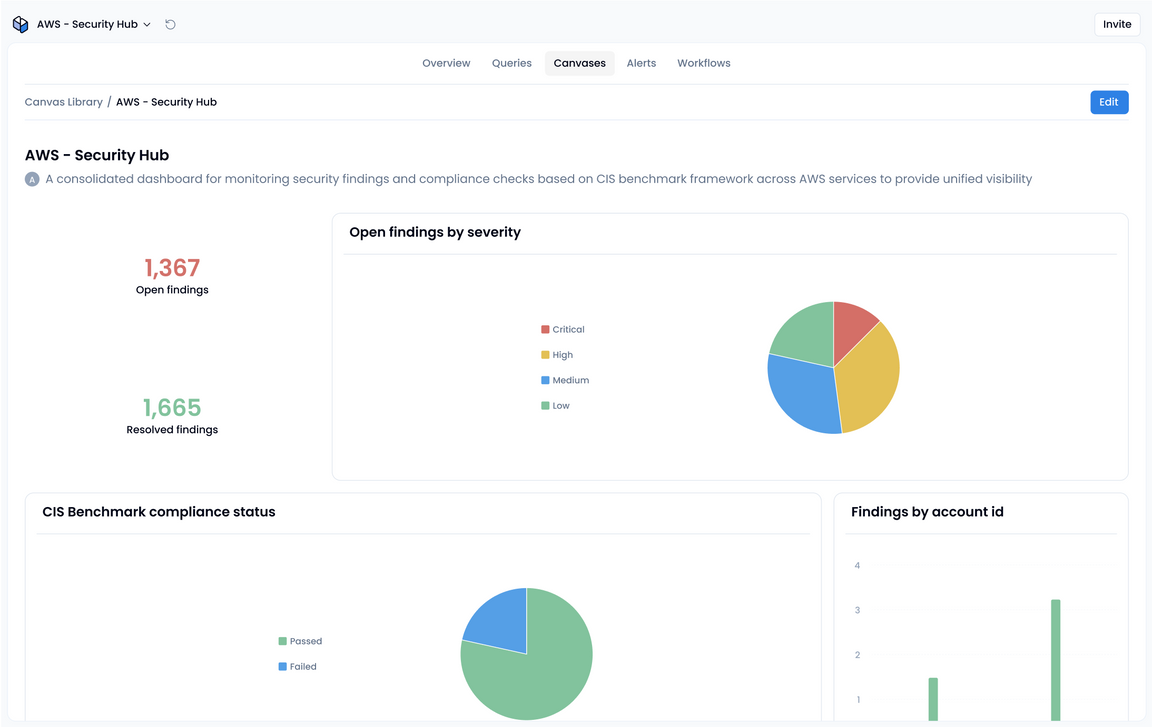Follow the Canvas Library breadcrumb link

[x=64, y=102]
